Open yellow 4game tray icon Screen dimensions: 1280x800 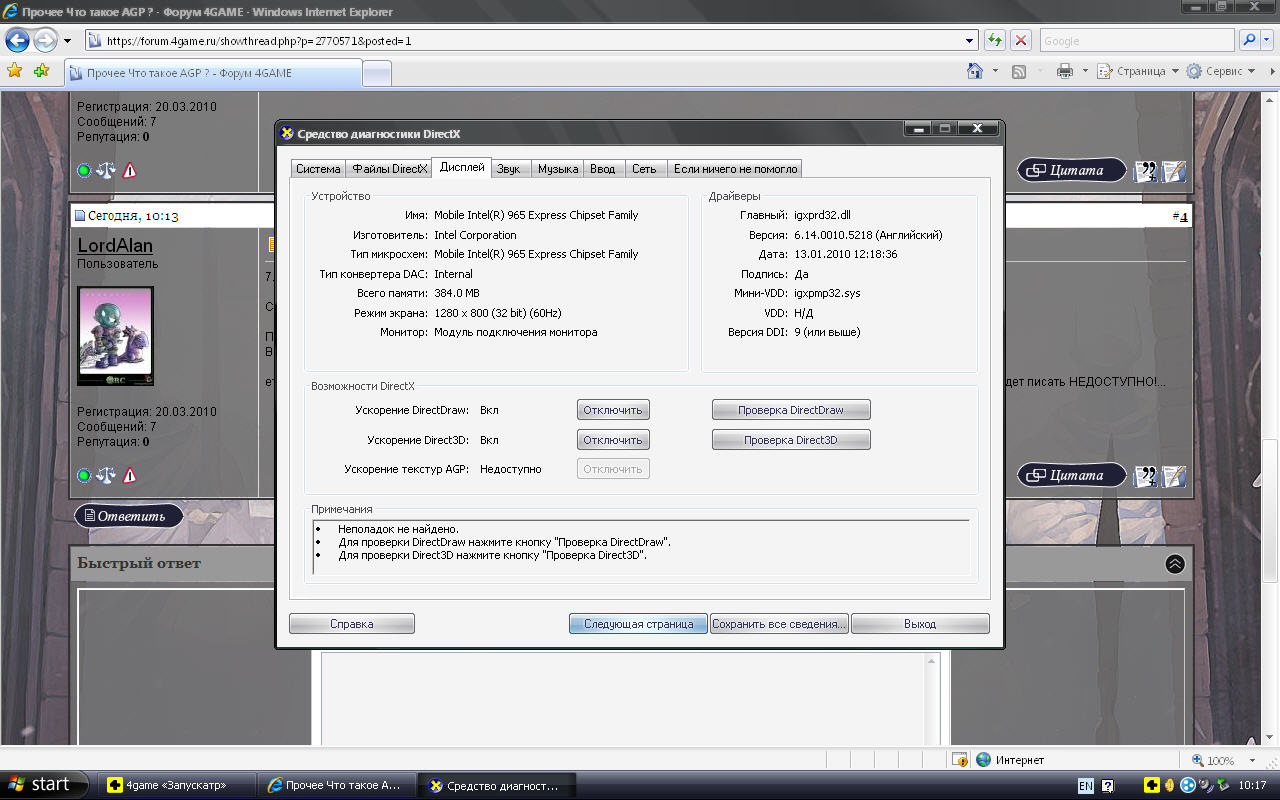(x=1152, y=785)
